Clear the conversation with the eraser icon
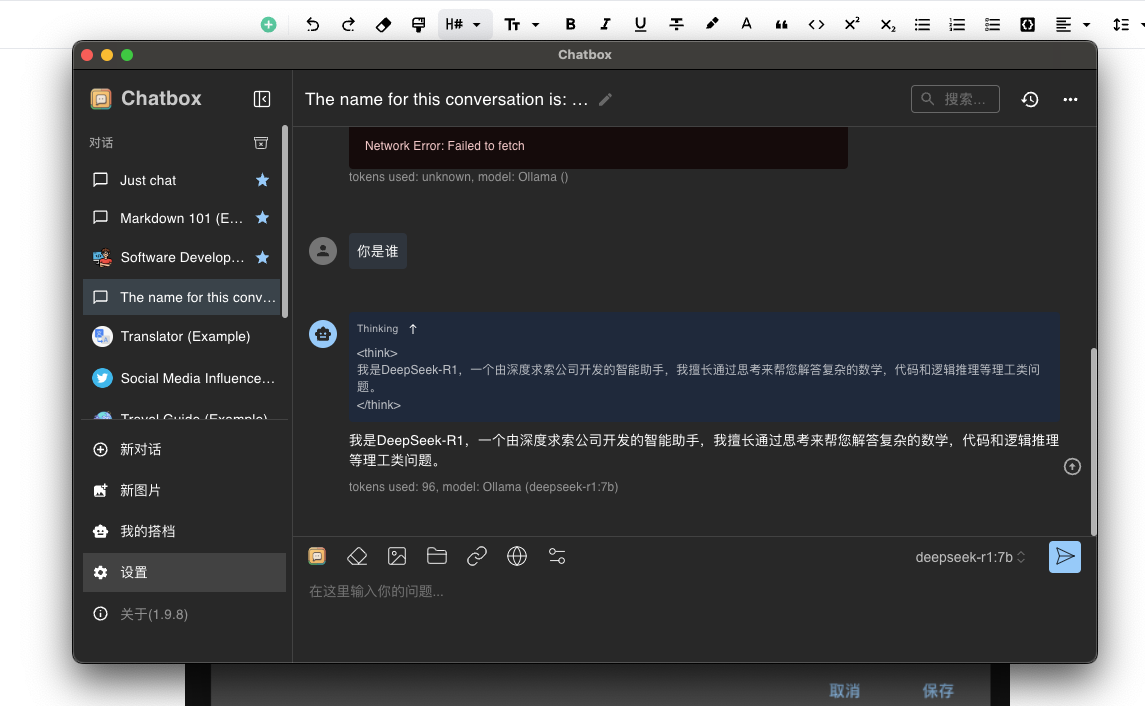The height and width of the screenshot is (706, 1145). coord(357,556)
